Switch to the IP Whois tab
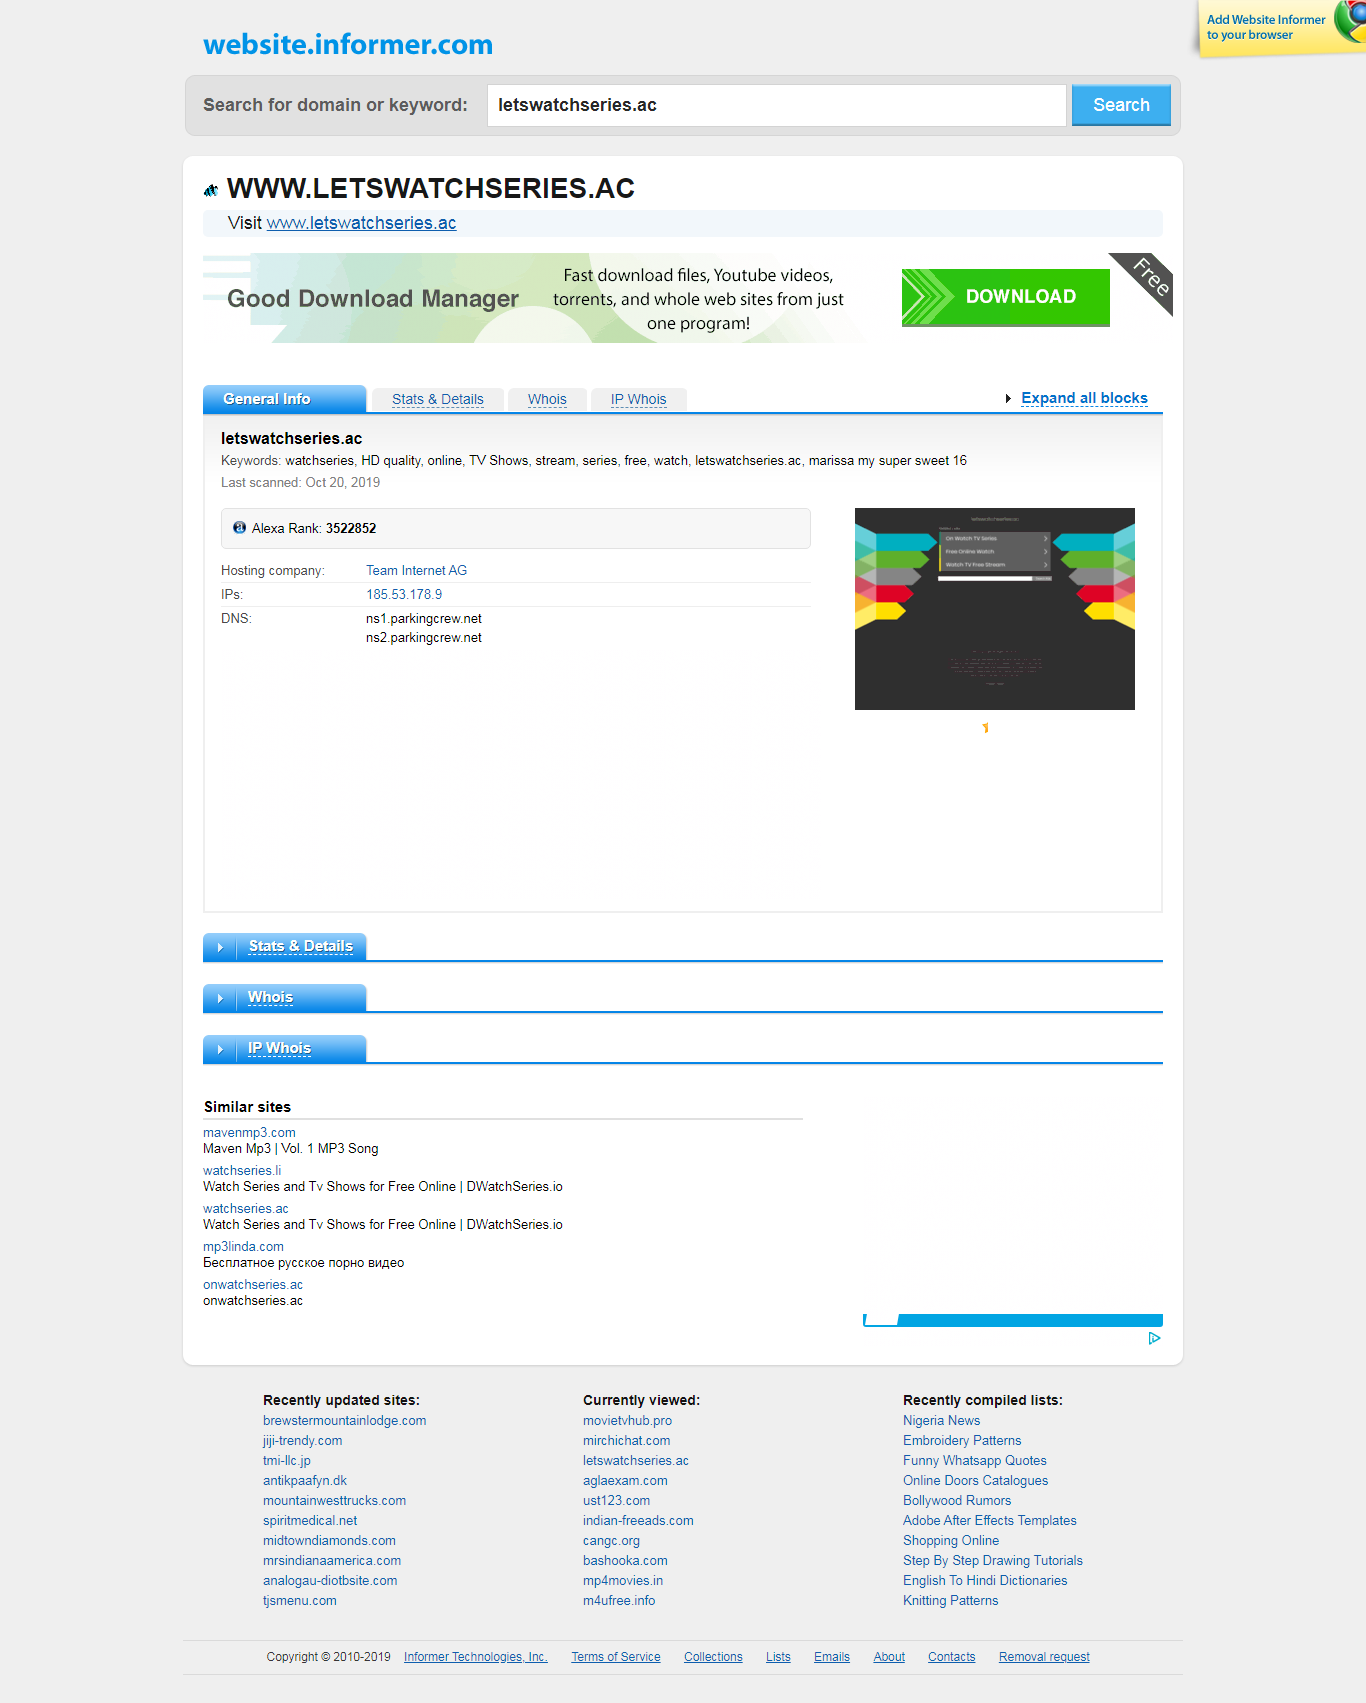This screenshot has height=1703, width=1366. pyautogui.click(x=638, y=399)
